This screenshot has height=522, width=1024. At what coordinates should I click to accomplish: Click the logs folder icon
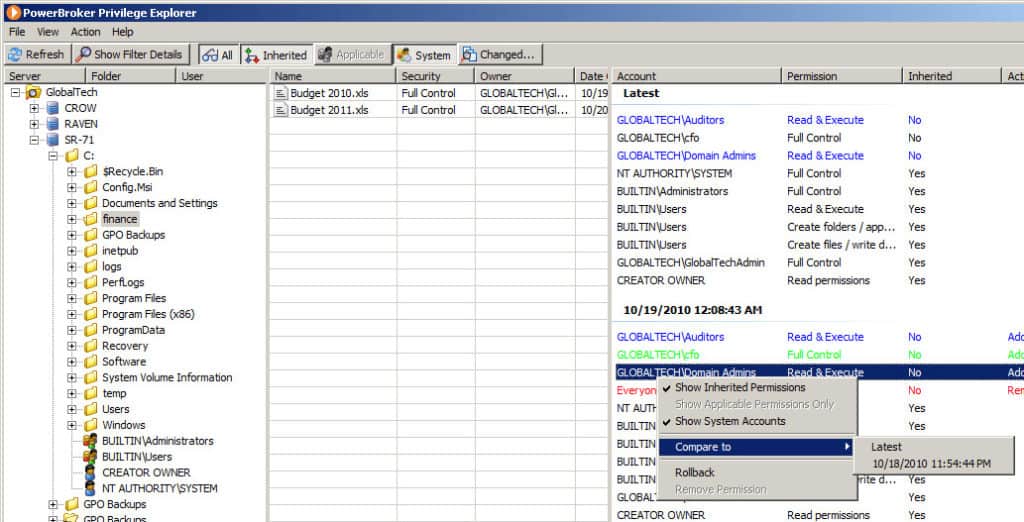(91, 267)
